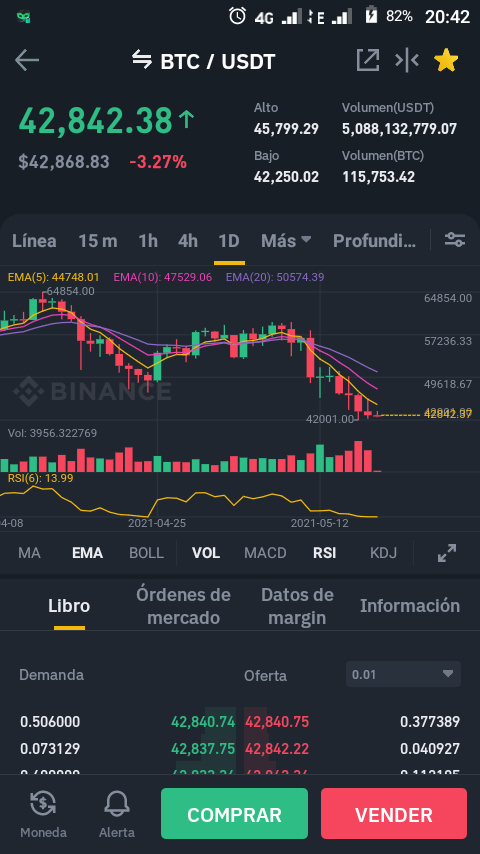Tap the split view icon
480x854 pixels.
click(x=407, y=60)
